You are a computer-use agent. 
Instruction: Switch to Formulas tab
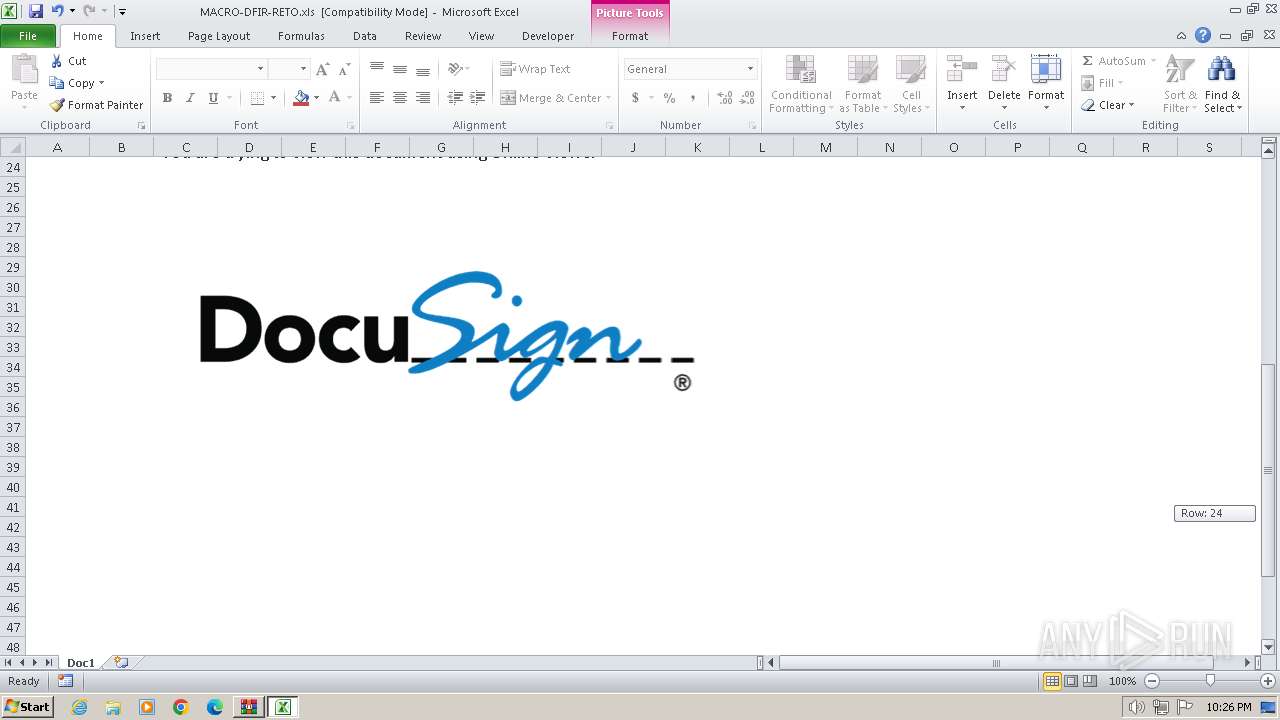[x=301, y=36]
